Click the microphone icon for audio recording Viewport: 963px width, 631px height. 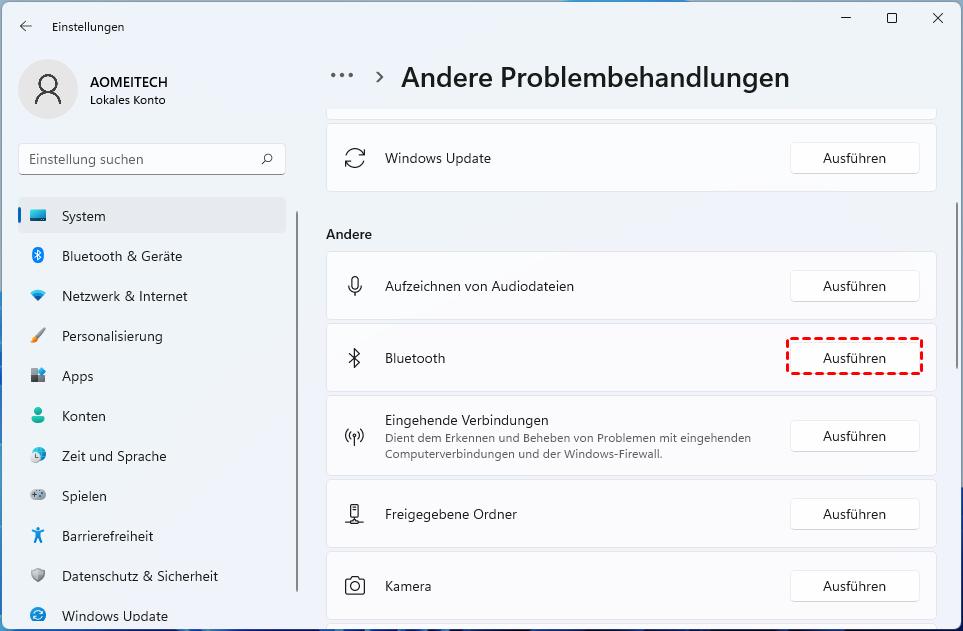(355, 286)
